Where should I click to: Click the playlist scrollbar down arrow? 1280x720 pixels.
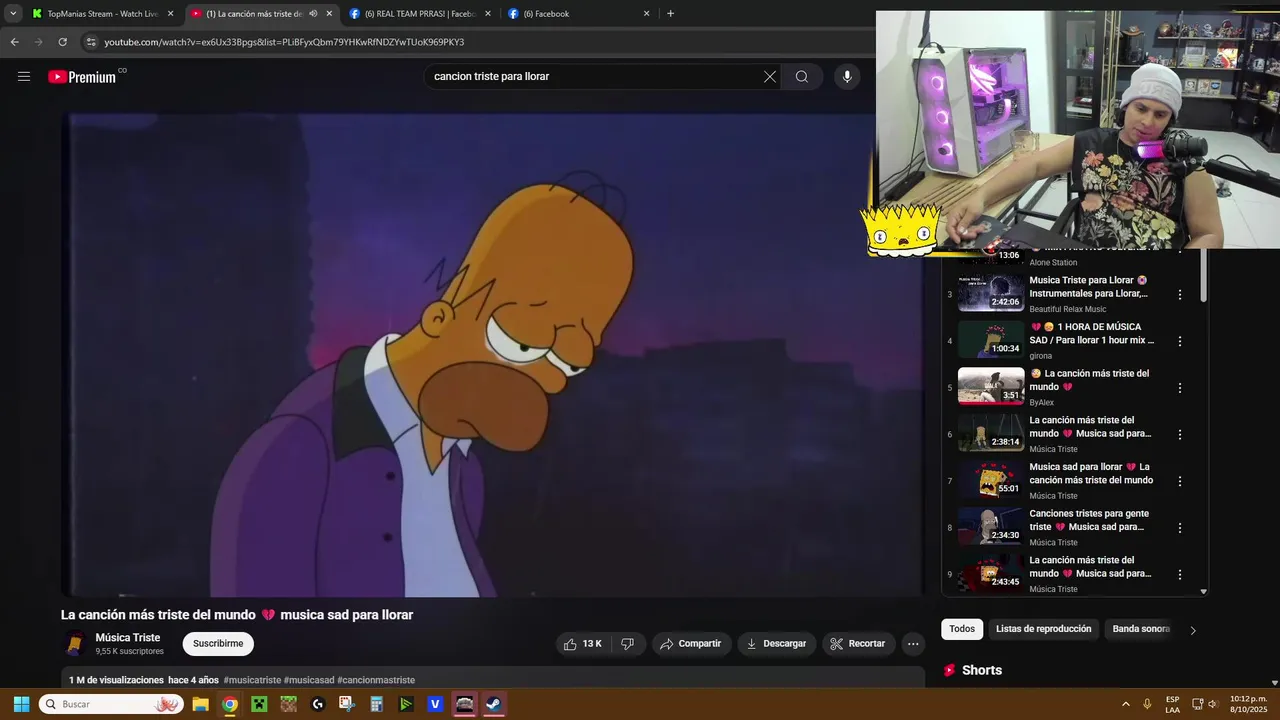pos(1203,592)
